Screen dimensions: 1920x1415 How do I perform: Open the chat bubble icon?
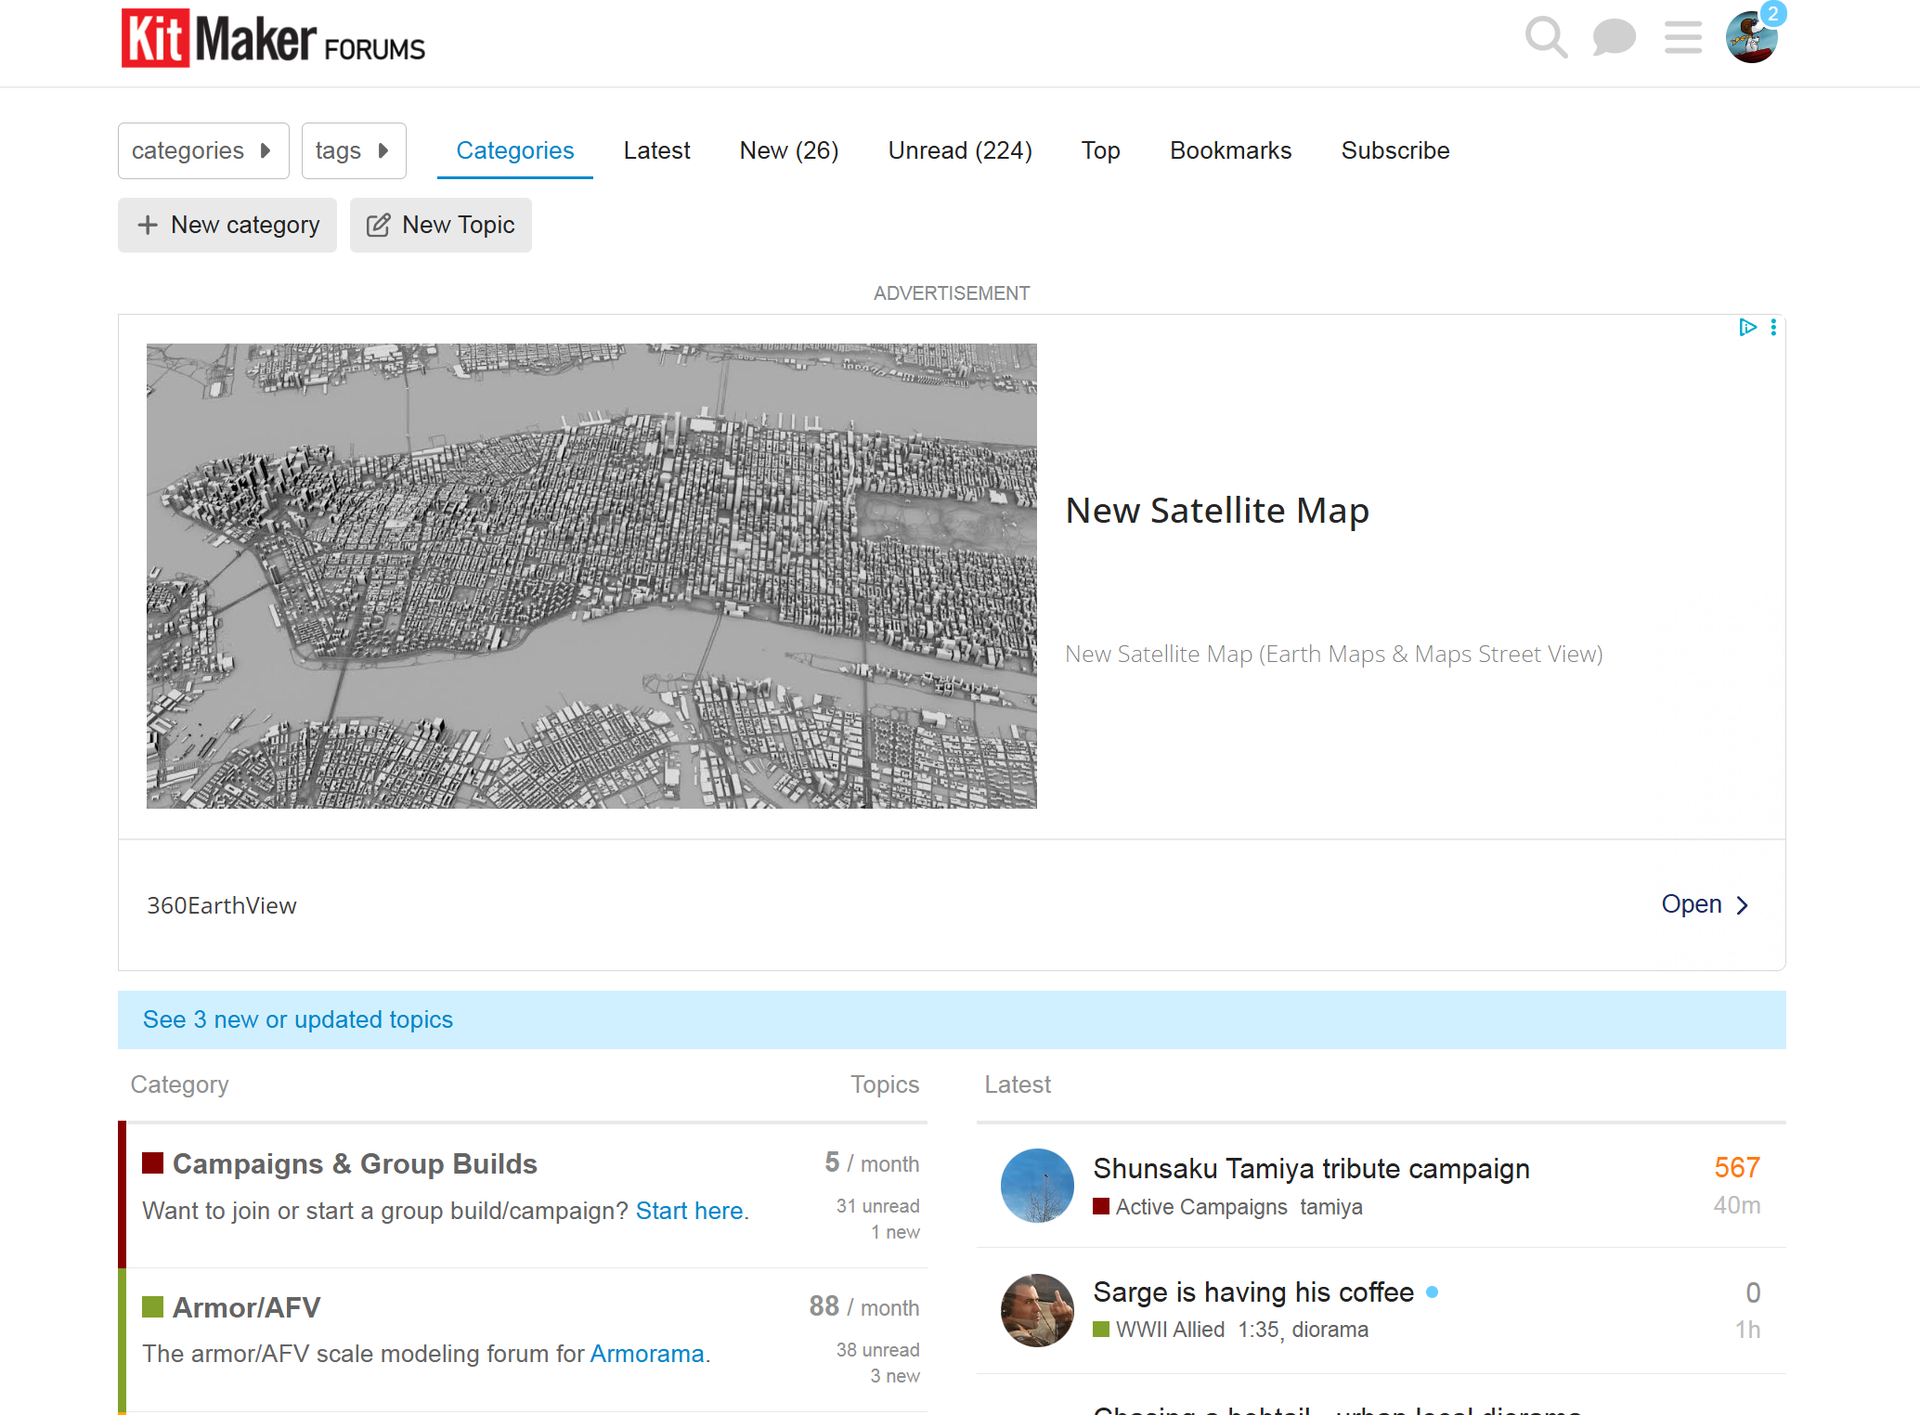[x=1613, y=38]
